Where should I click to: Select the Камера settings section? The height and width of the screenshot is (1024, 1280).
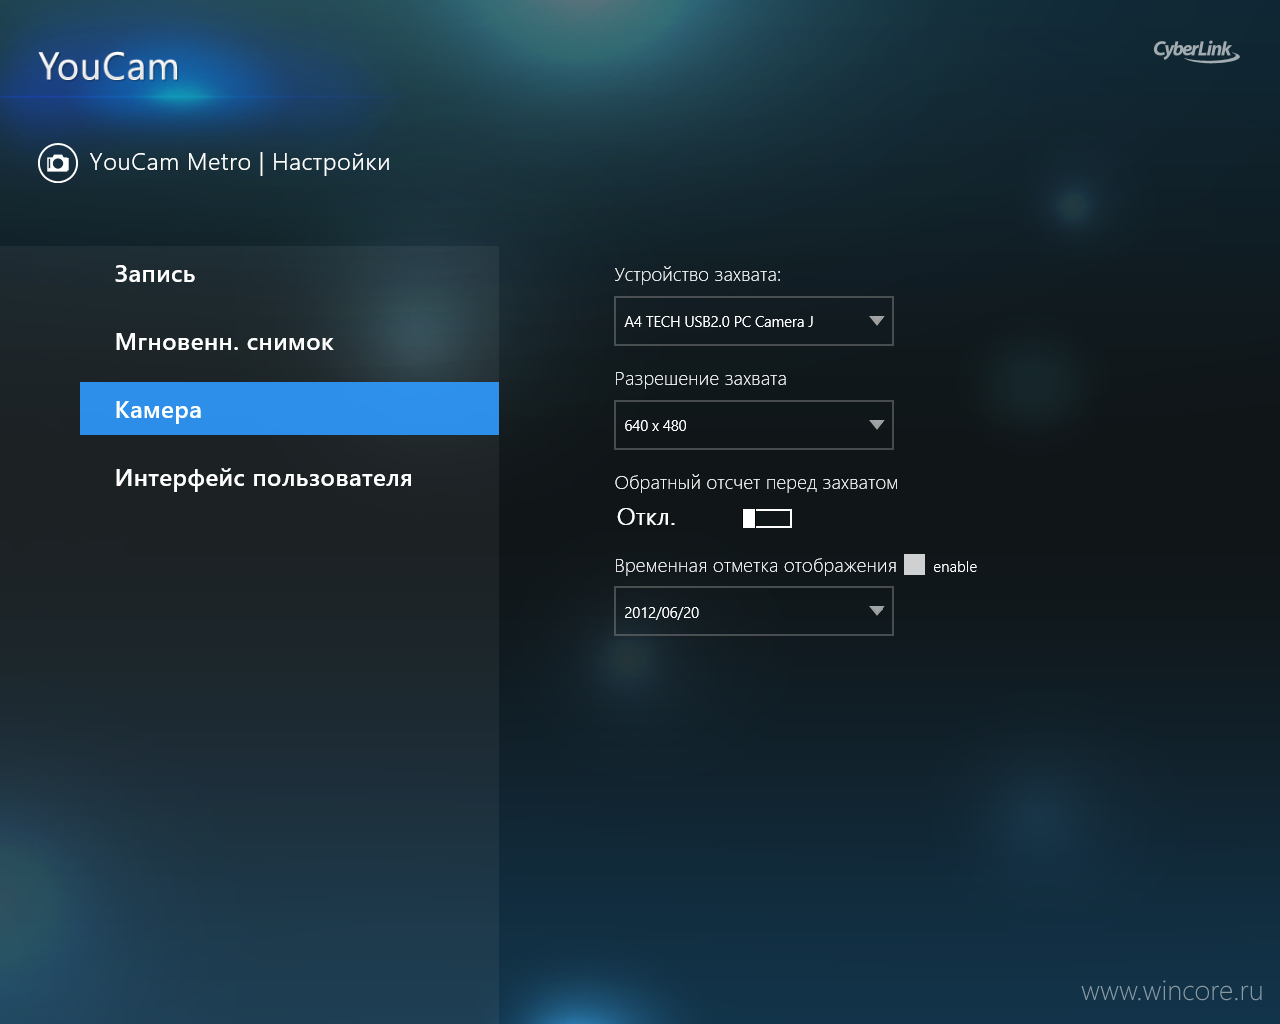(x=289, y=409)
